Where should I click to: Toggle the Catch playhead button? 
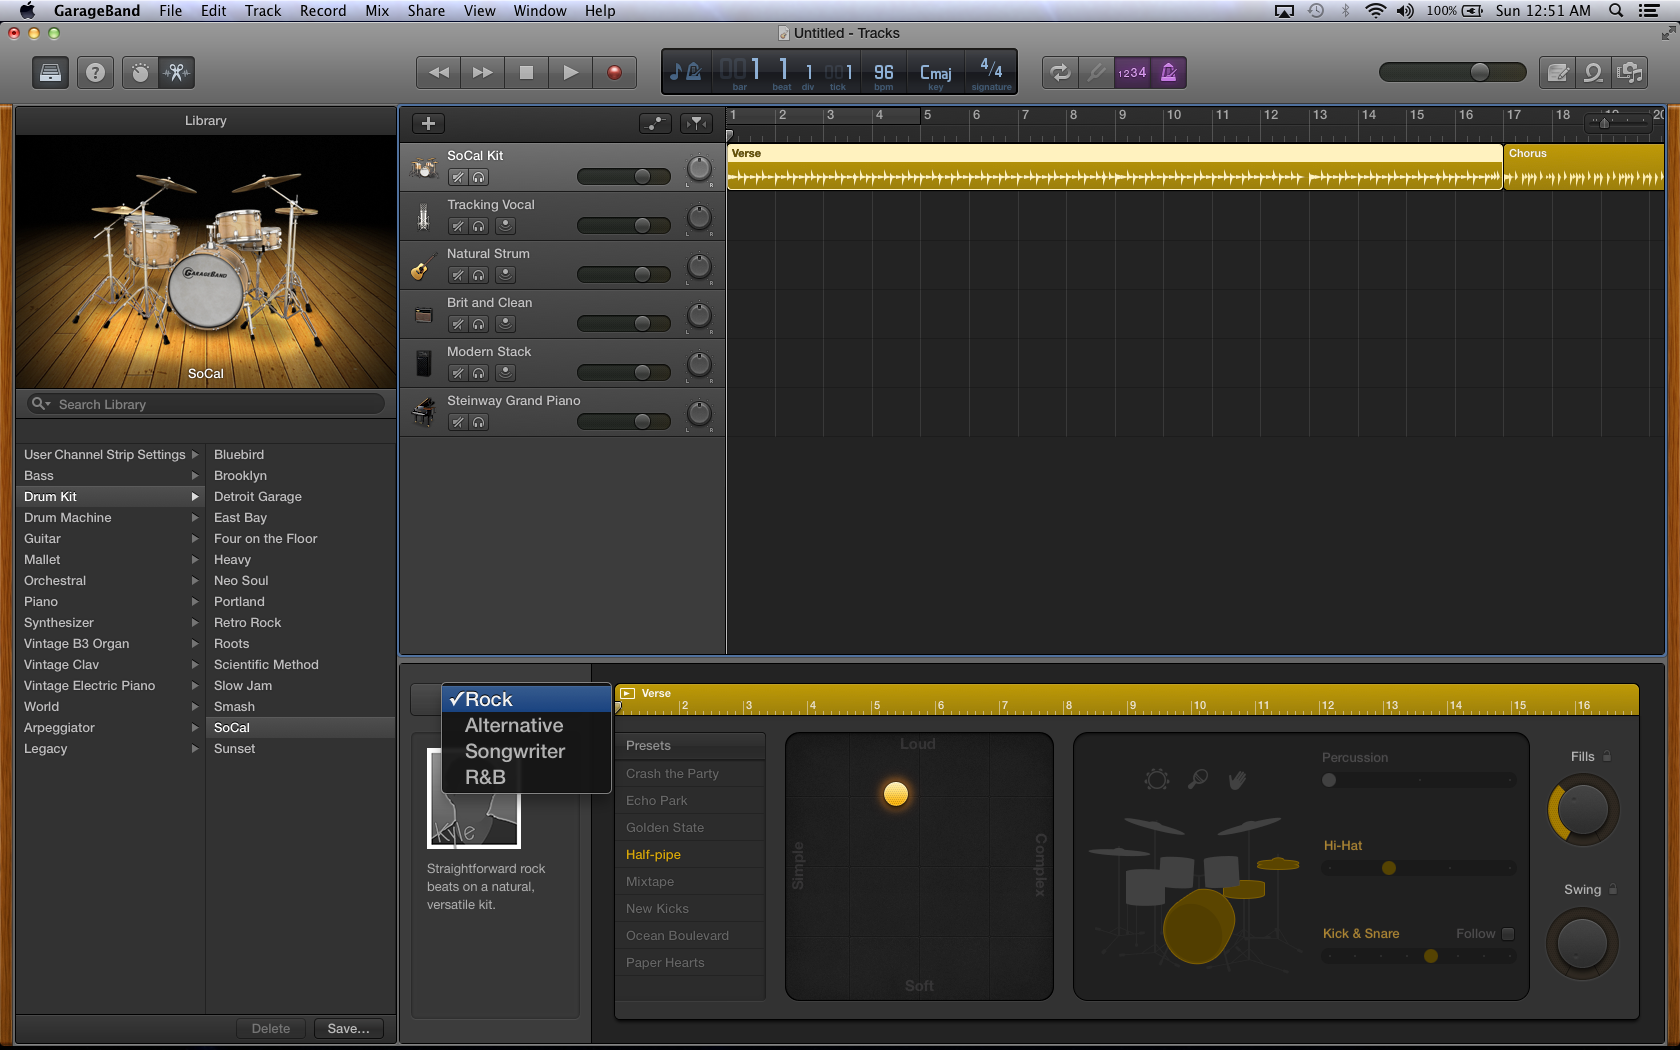click(x=696, y=123)
